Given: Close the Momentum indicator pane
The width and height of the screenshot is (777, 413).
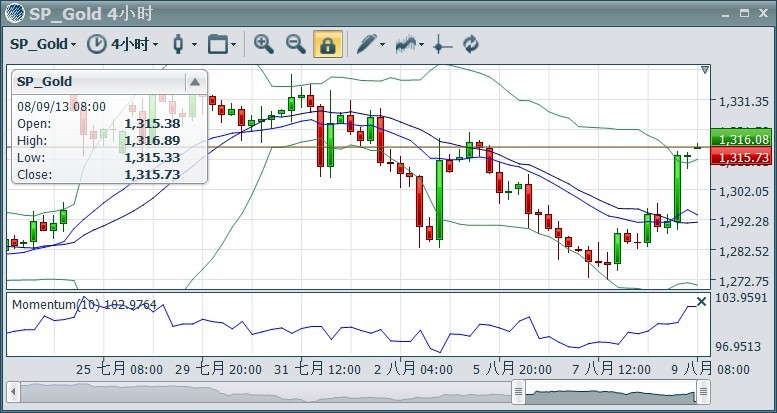Looking at the screenshot, I should (701, 301).
